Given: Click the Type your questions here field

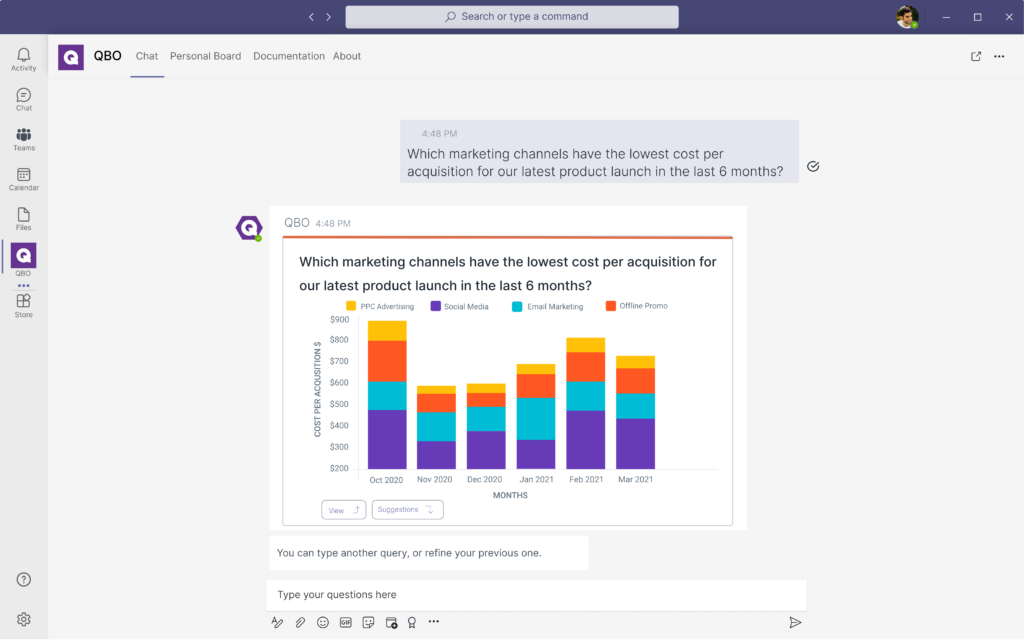Looking at the screenshot, I should [x=536, y=595].
